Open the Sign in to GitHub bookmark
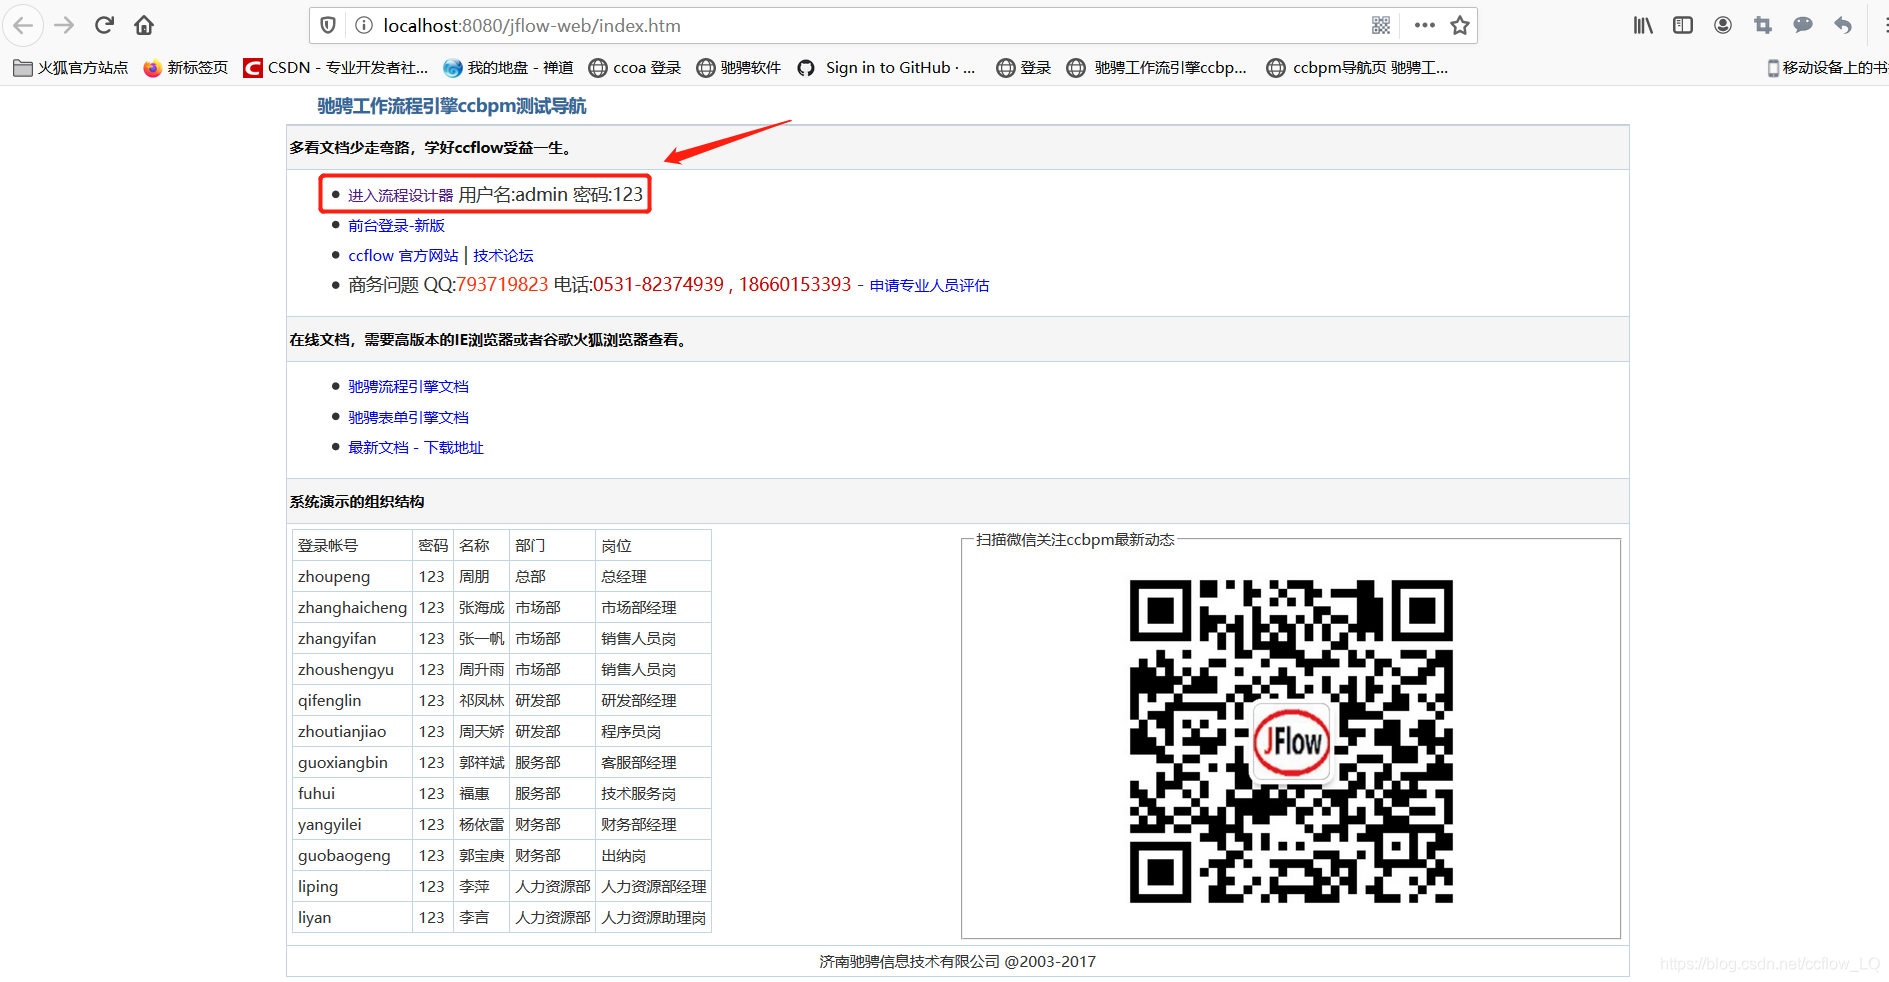Image resolution: width=1889 pixels, height=982 pixels. pos(886,68)
